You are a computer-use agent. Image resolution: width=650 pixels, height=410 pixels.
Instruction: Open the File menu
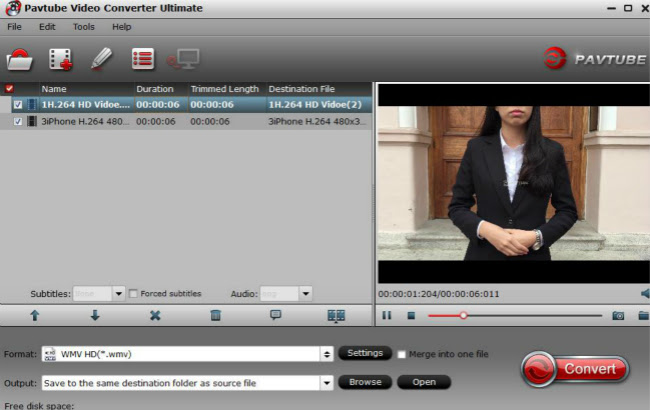(15, 27)
